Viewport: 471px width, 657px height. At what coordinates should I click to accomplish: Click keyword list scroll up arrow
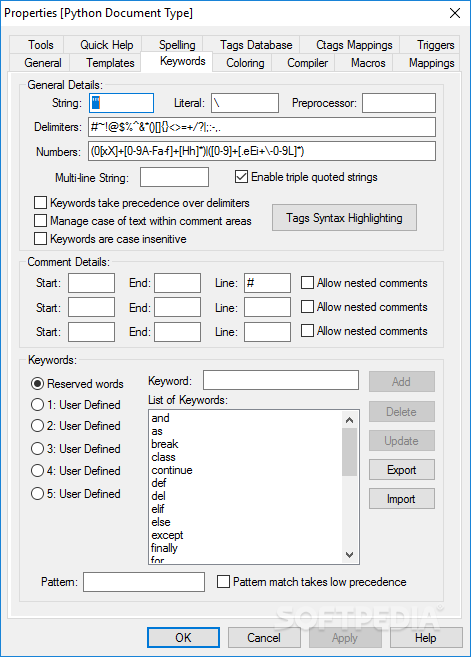[x=349, y=420]
